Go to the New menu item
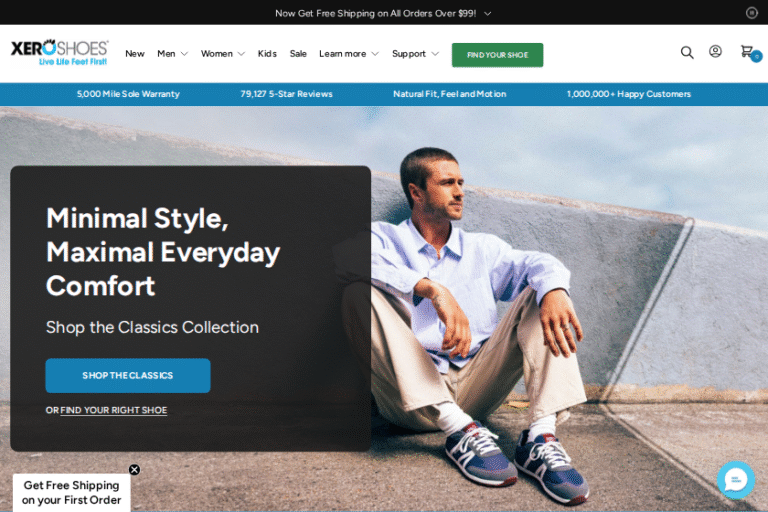Viewport: 768px width, 512px height. (134, 54)
